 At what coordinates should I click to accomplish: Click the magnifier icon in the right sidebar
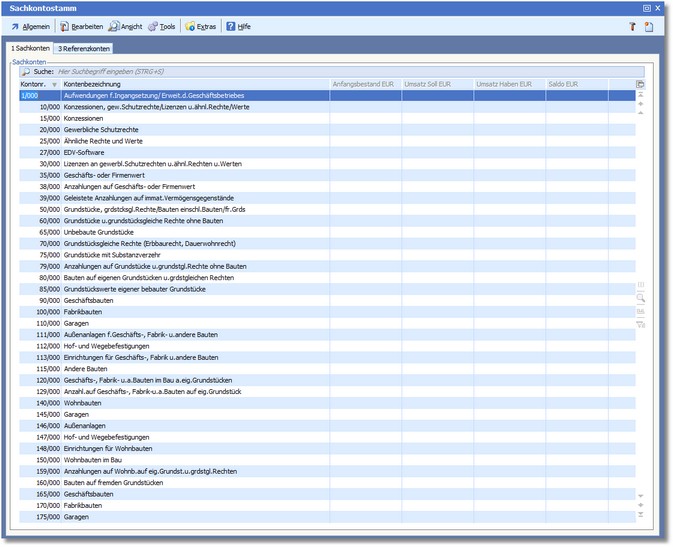point(640,298)
